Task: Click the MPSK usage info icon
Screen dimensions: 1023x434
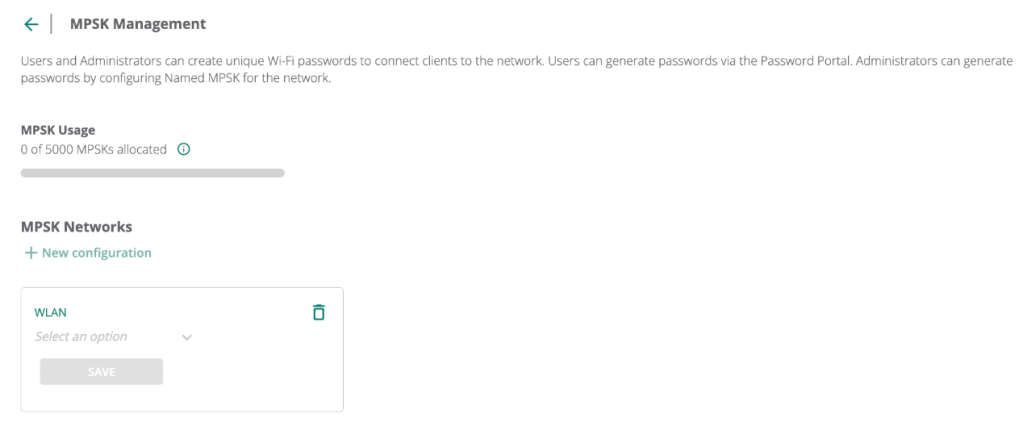Action: (x=183, y=150)
